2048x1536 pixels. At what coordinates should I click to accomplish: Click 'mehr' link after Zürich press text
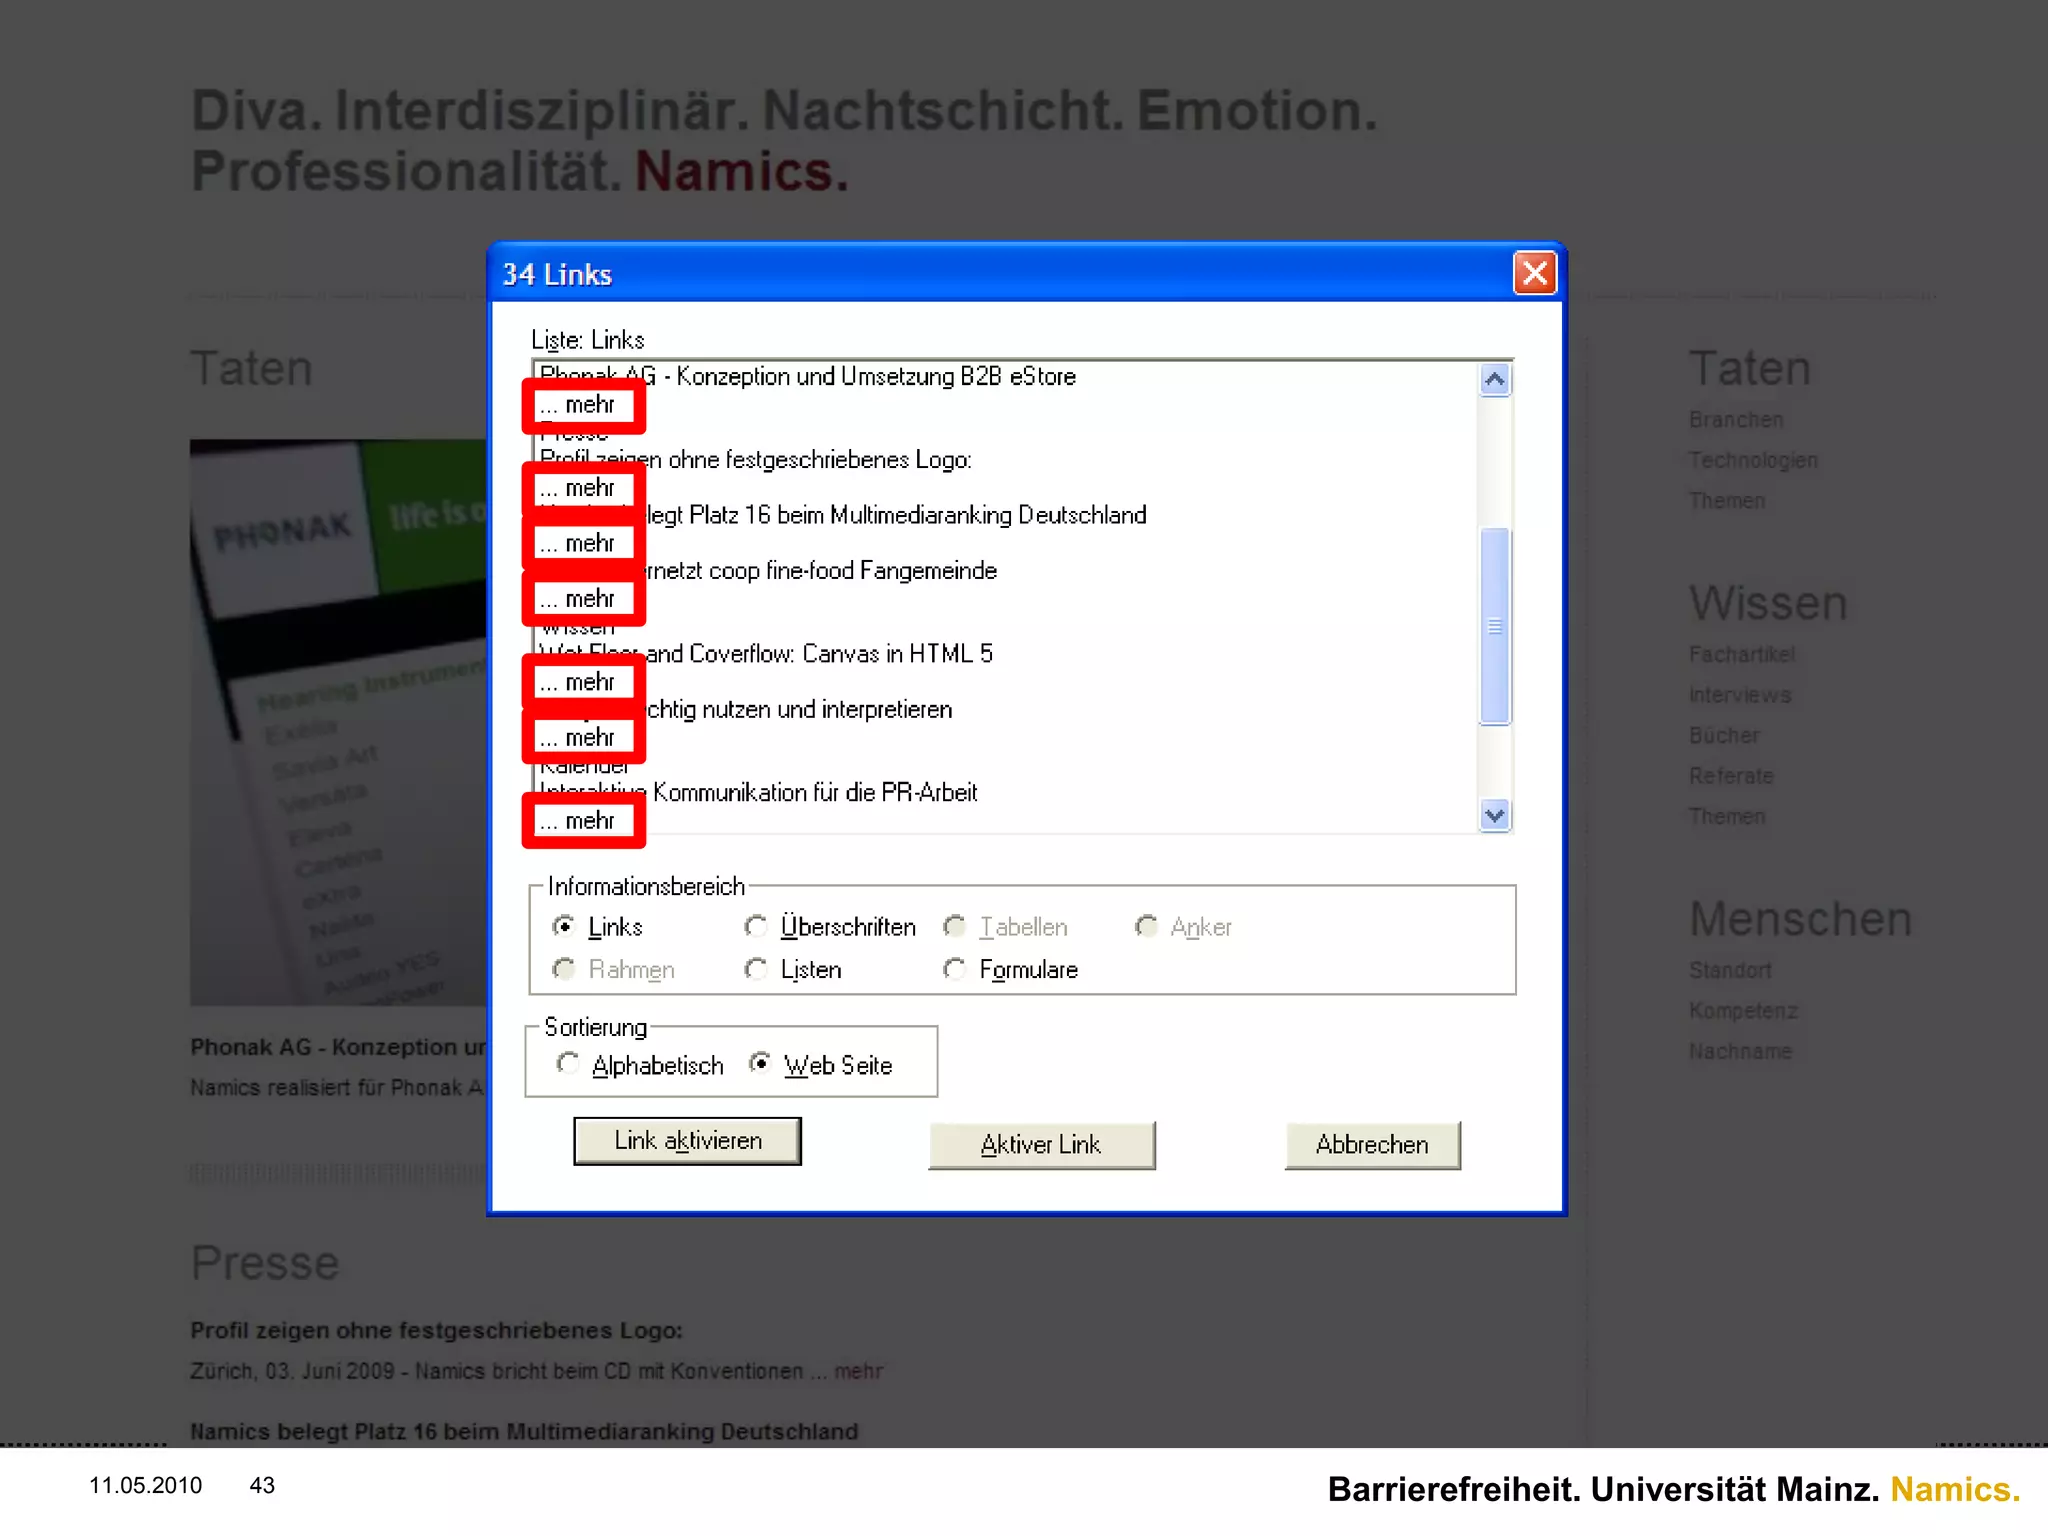(x=859, y=1371)
